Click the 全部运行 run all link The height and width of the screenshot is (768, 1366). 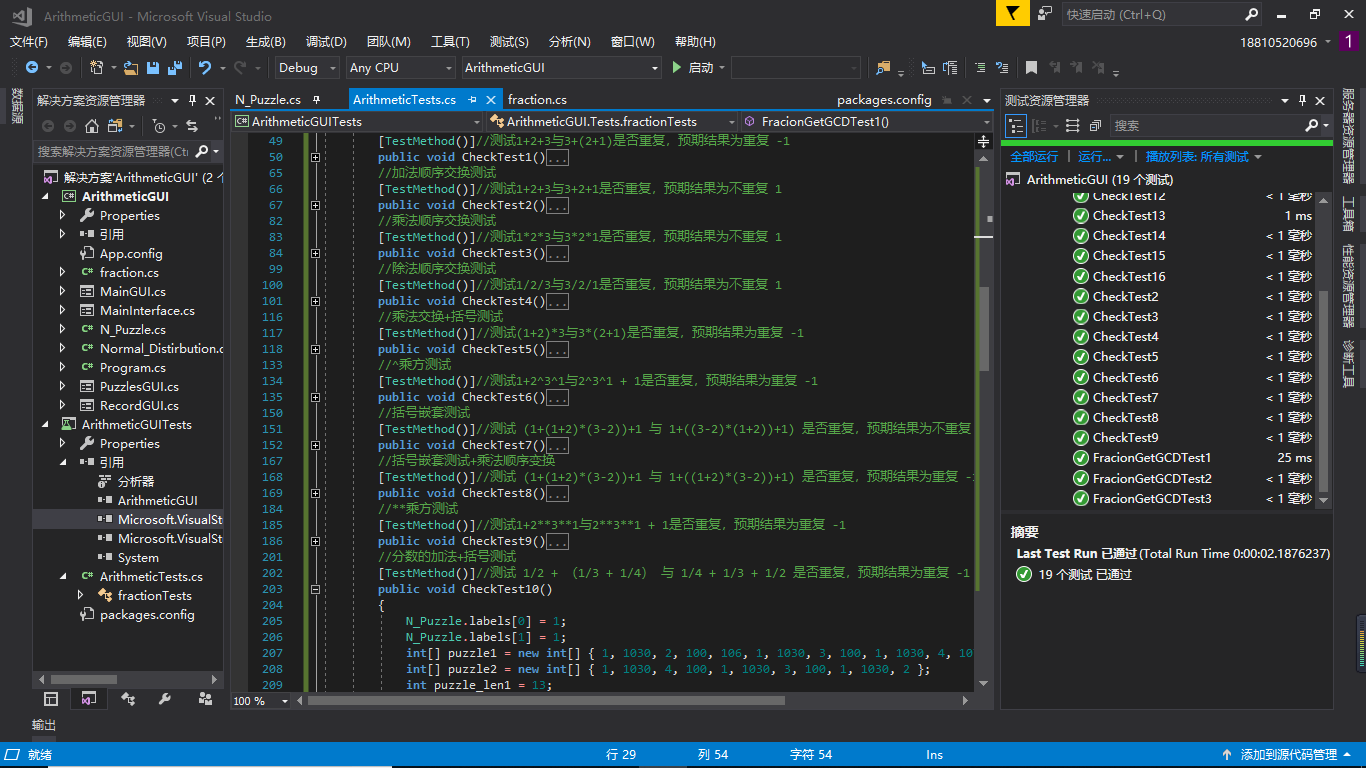(x=1034, y=157)
